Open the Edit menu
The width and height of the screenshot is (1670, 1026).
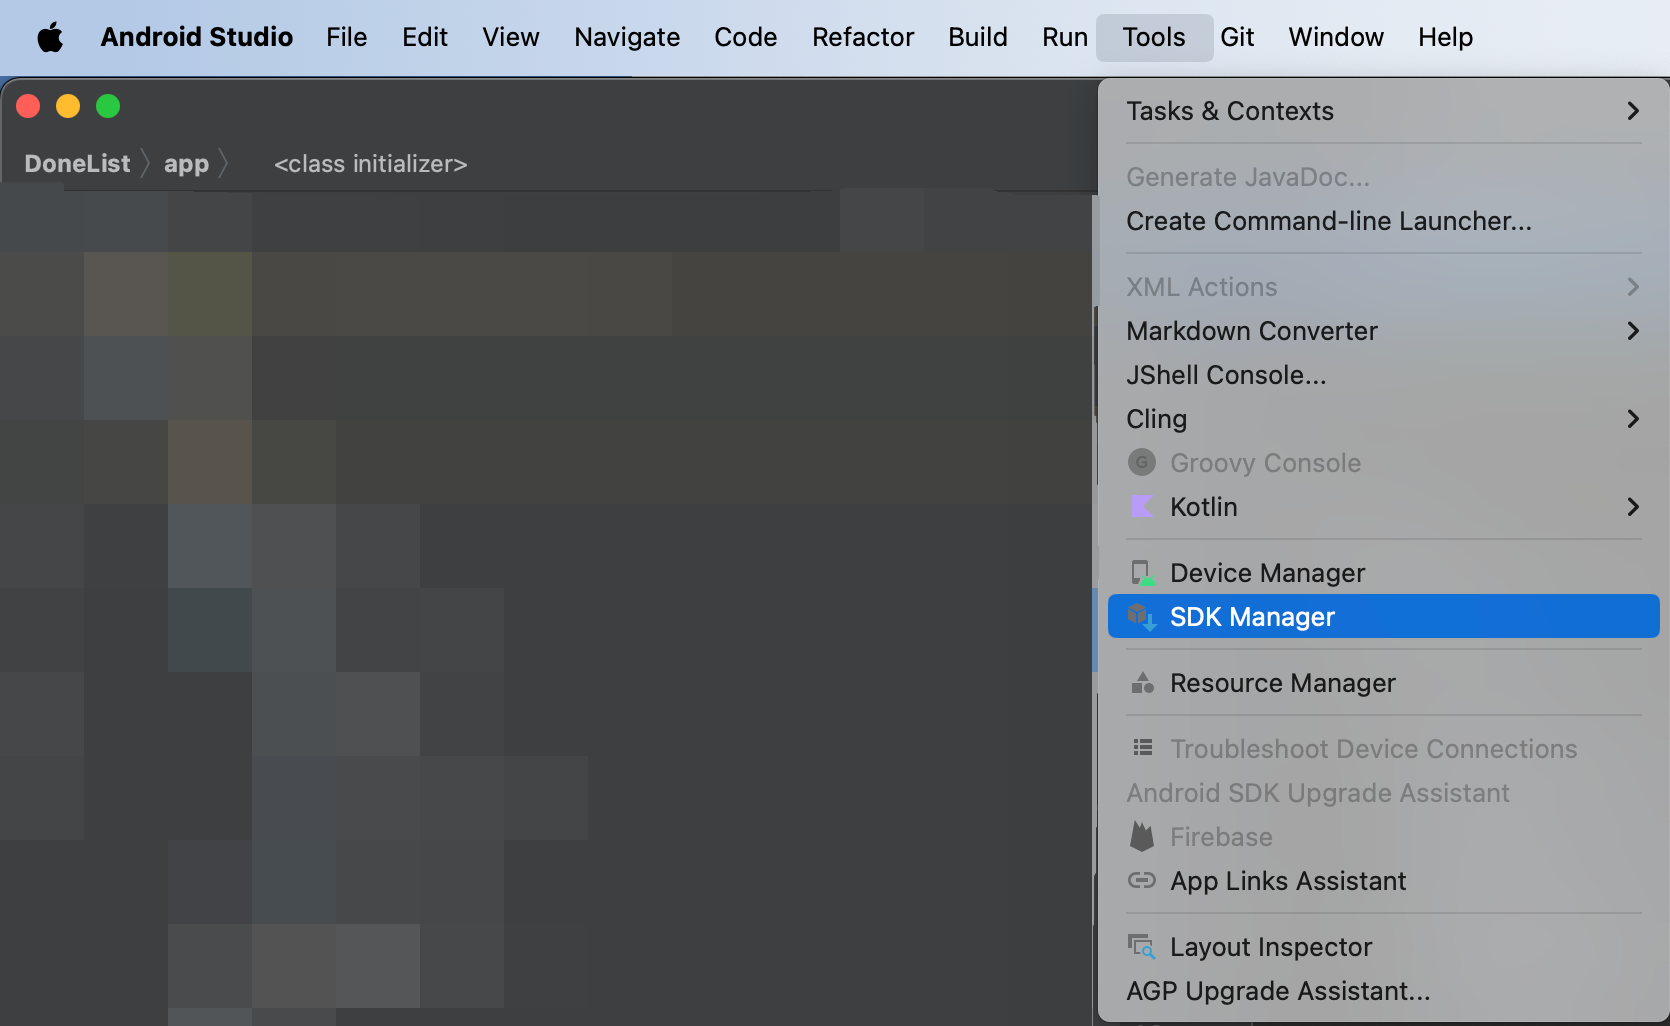[425, 38]
